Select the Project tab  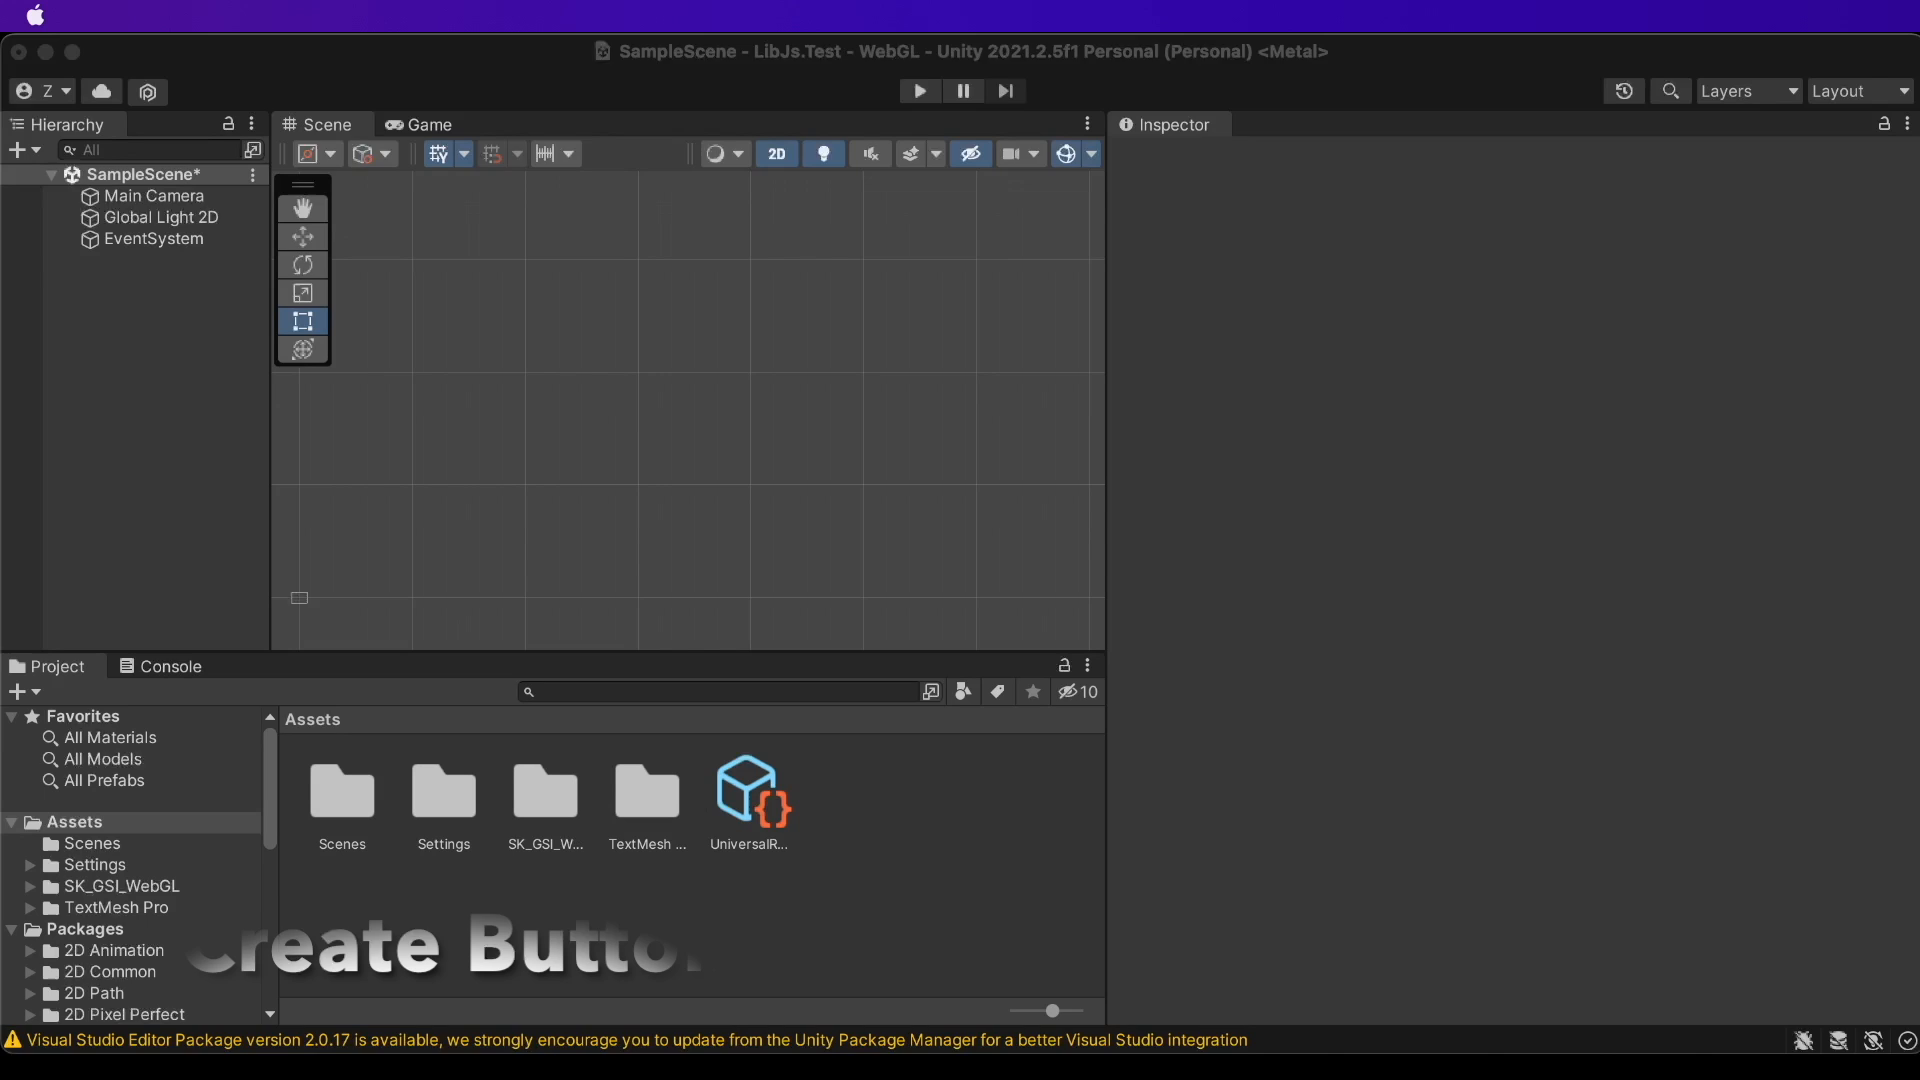click(x=47, y=666)
